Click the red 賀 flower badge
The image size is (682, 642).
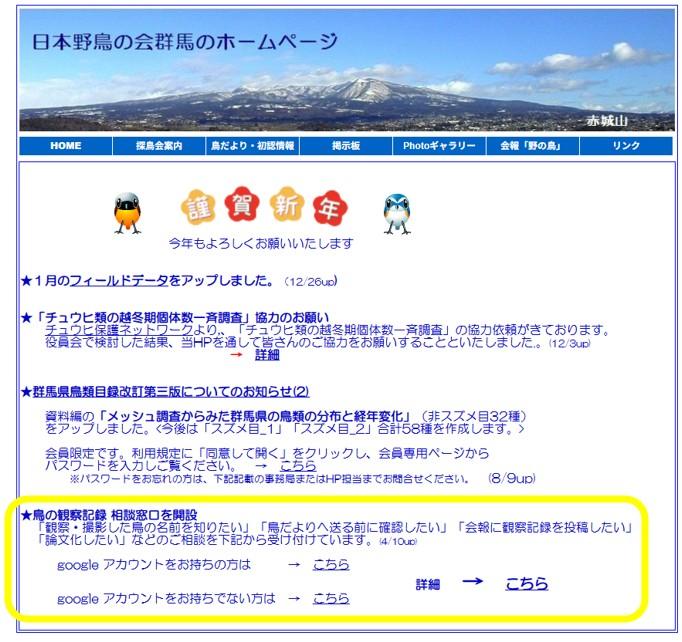point(241,206)
